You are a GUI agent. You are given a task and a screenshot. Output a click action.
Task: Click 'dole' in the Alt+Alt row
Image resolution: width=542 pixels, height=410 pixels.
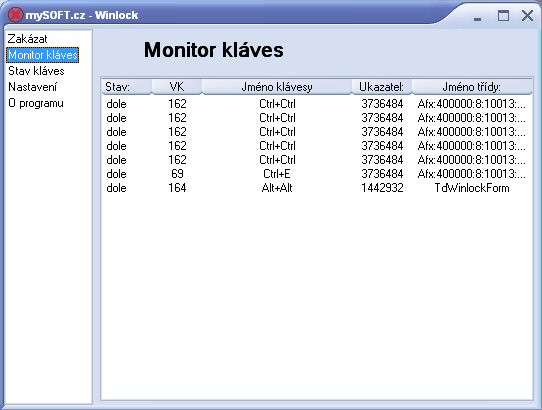click(116, 188)
